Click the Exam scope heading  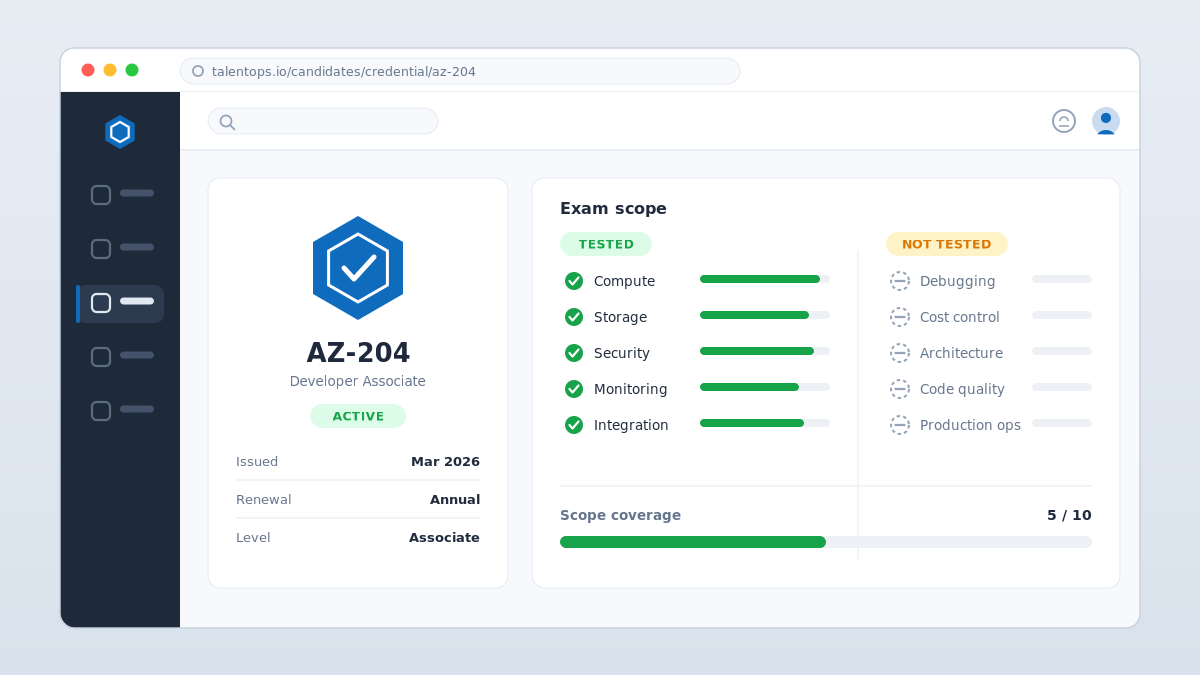(x=613, y=209)
